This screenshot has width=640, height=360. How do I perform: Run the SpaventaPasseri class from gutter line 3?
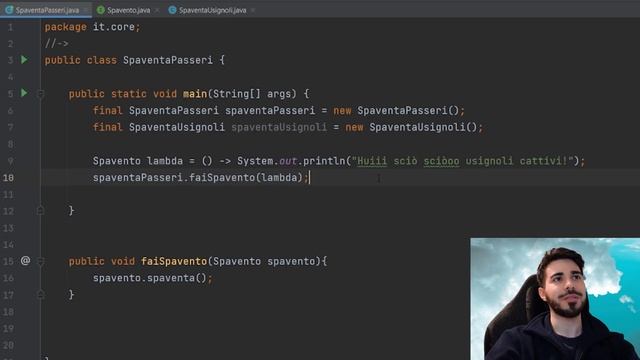[x=24, y=60]
